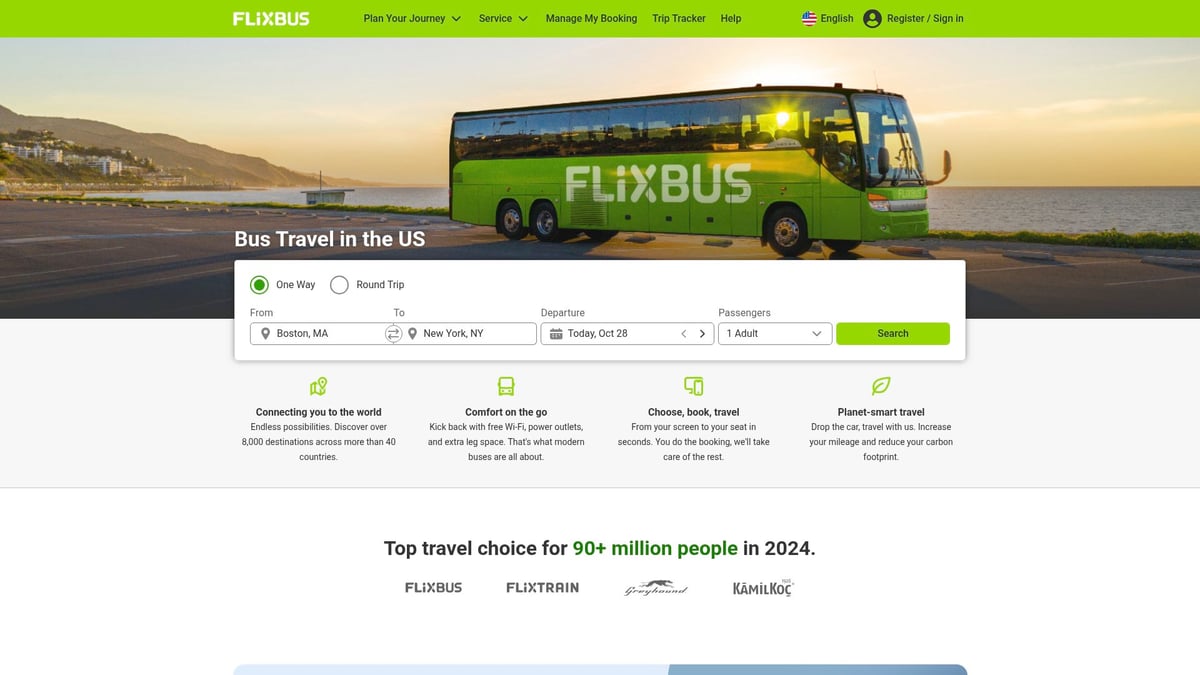Go to next departure day arrow
The image size is (1200, 675).
coord(702,334)
